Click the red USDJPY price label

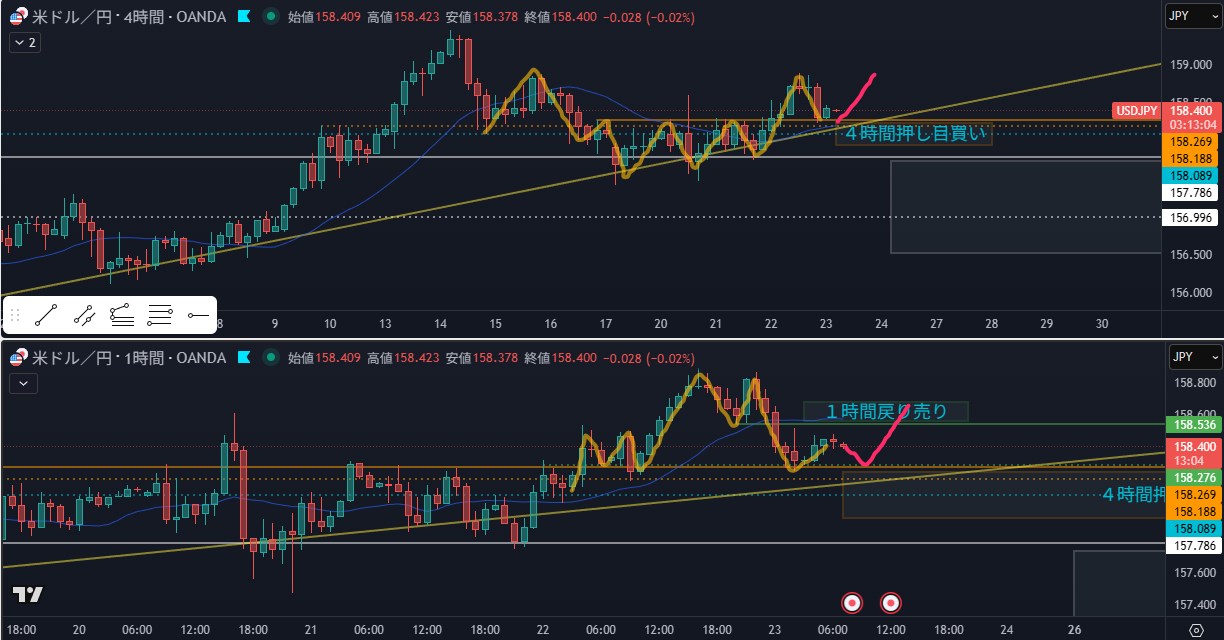[1137, 110]
